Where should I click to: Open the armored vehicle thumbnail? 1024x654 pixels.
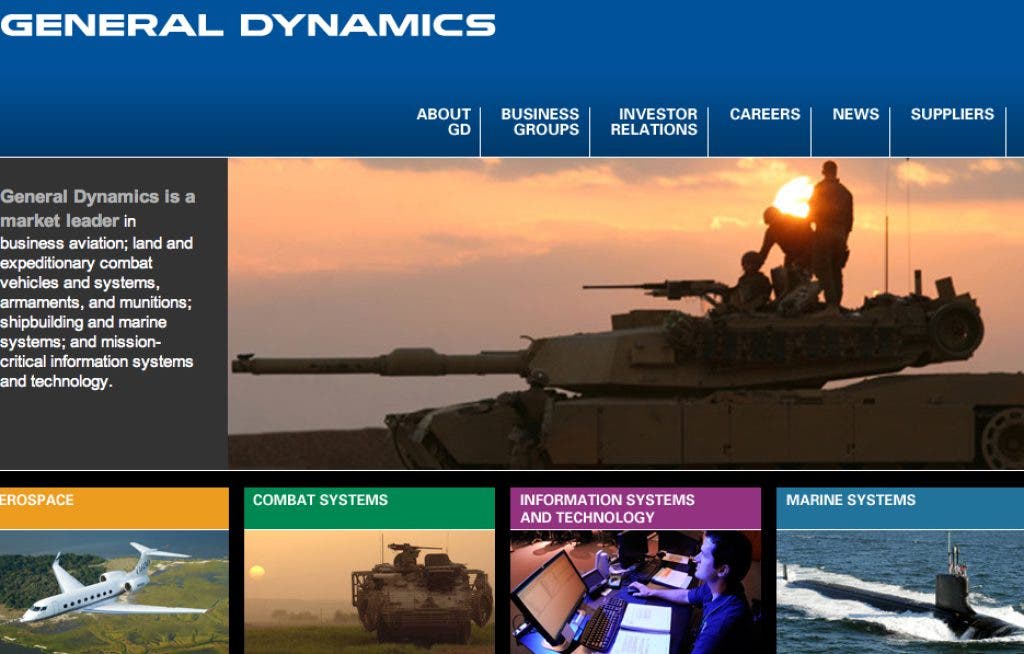tap(370, 592)
